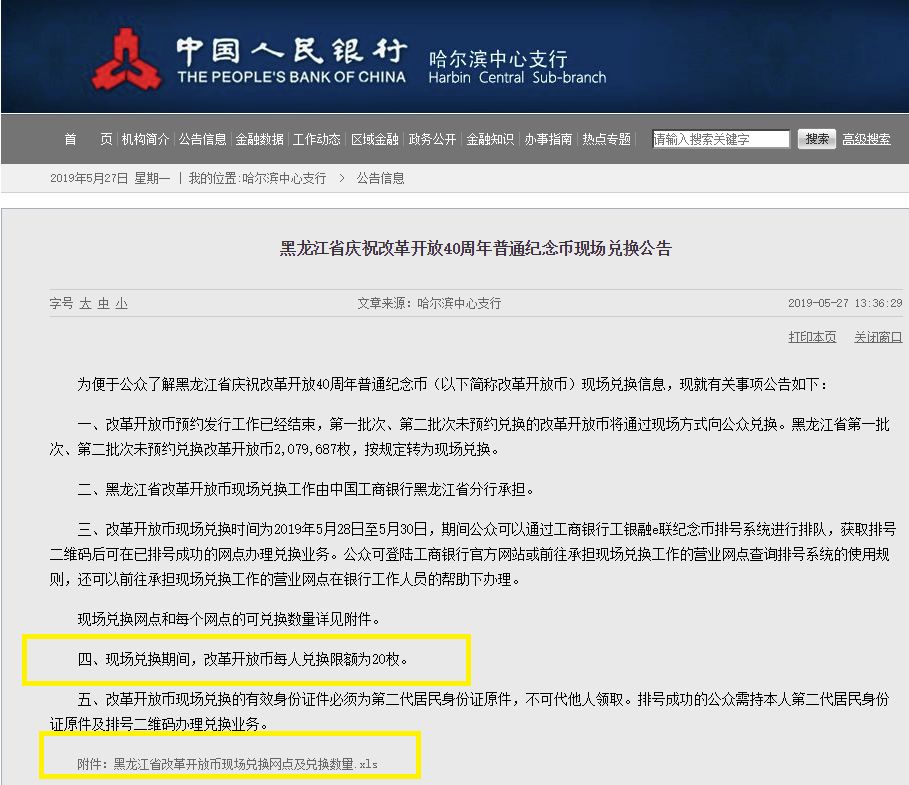Viewport: 909px width, 785px height.
Task: Set font size to 大
Action: pos(85,304)
